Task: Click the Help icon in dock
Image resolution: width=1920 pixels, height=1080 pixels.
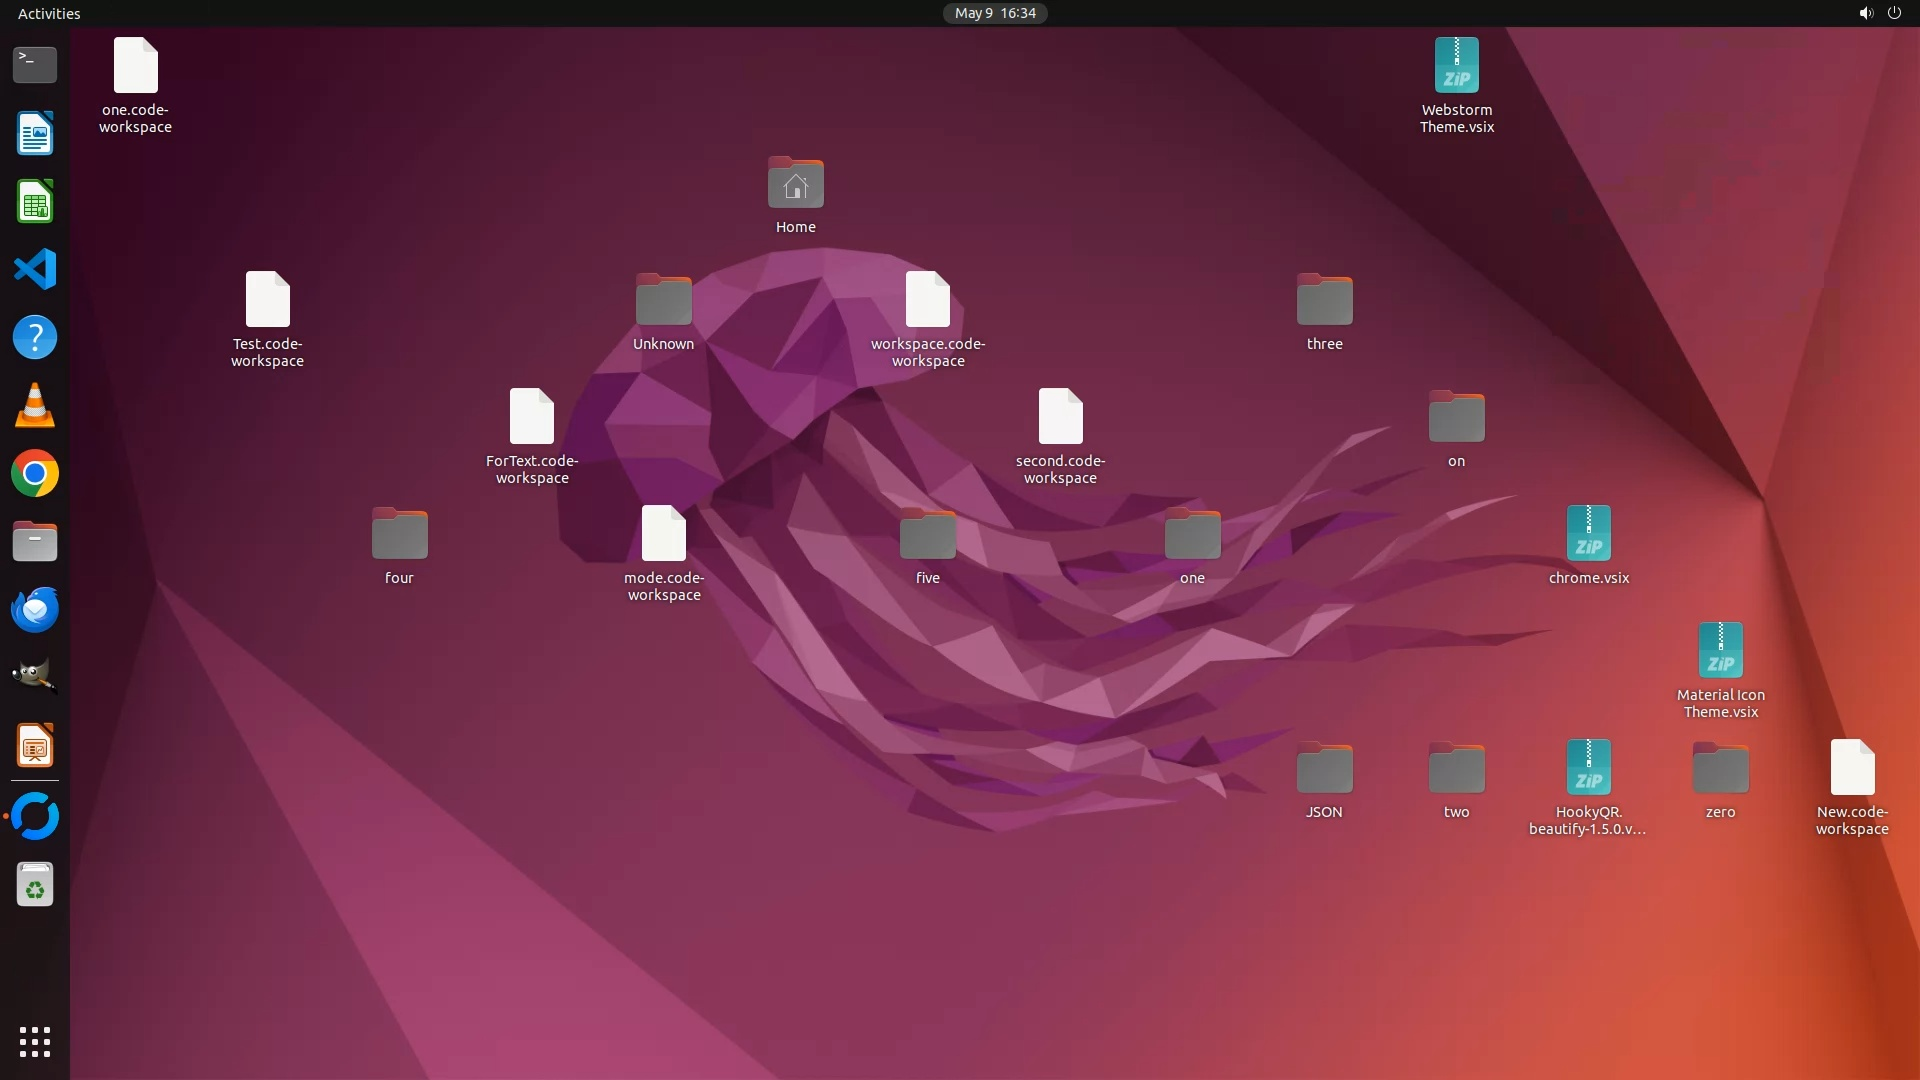Action: (35, 338)
